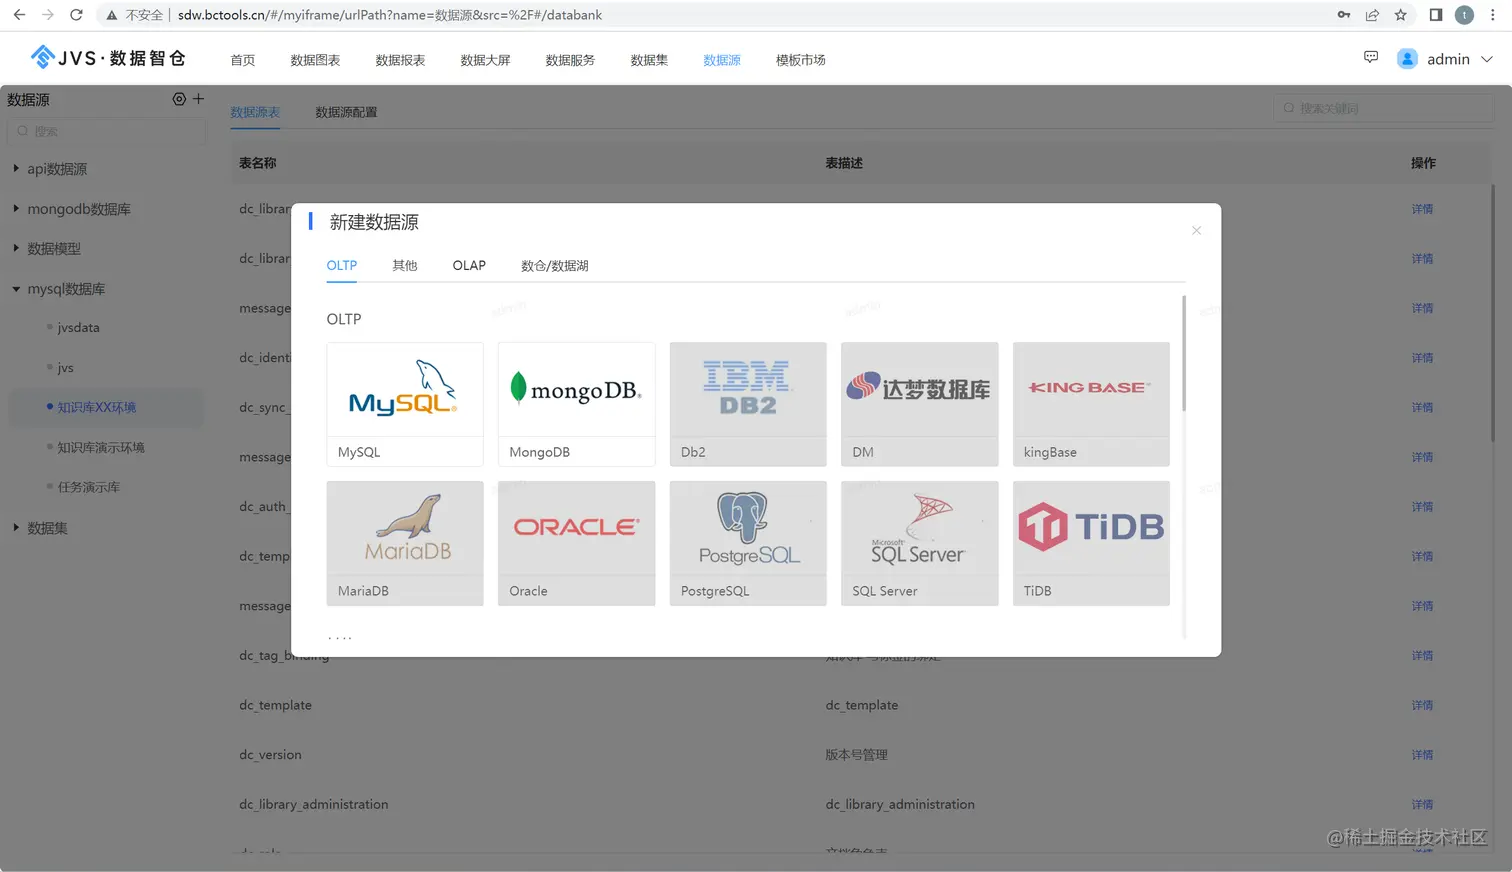This screenshot has width=1512, height=872.
Task: Click 详情 for the dc_version row
Action: click(1422, 755)
